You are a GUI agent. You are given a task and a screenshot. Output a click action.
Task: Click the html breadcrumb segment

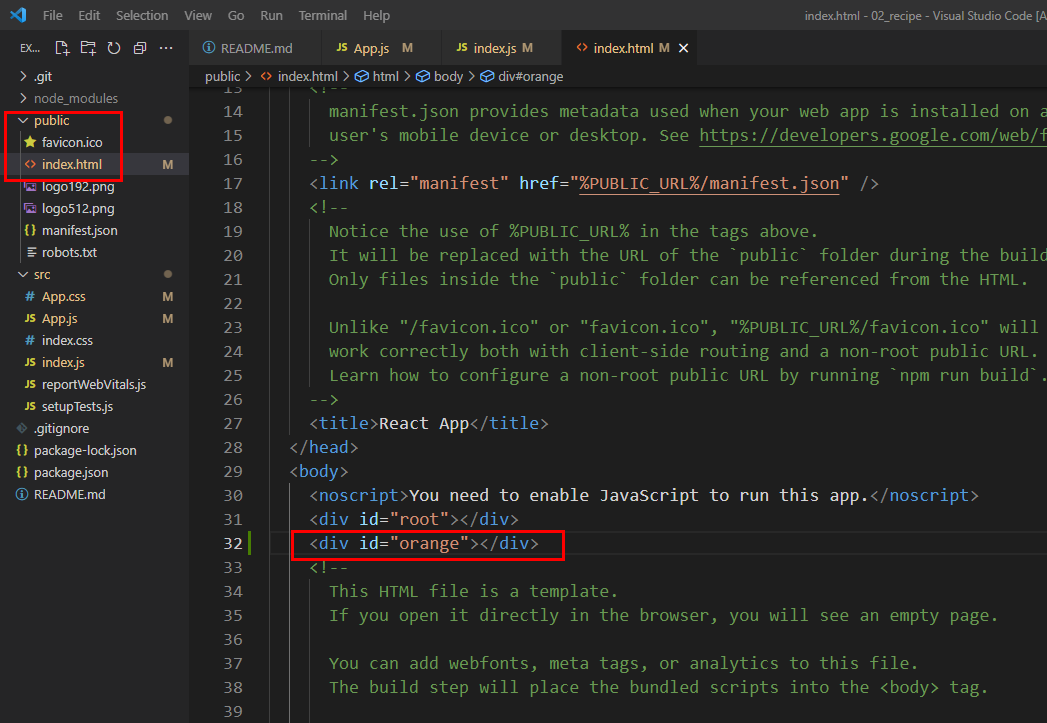coord(377,77)
